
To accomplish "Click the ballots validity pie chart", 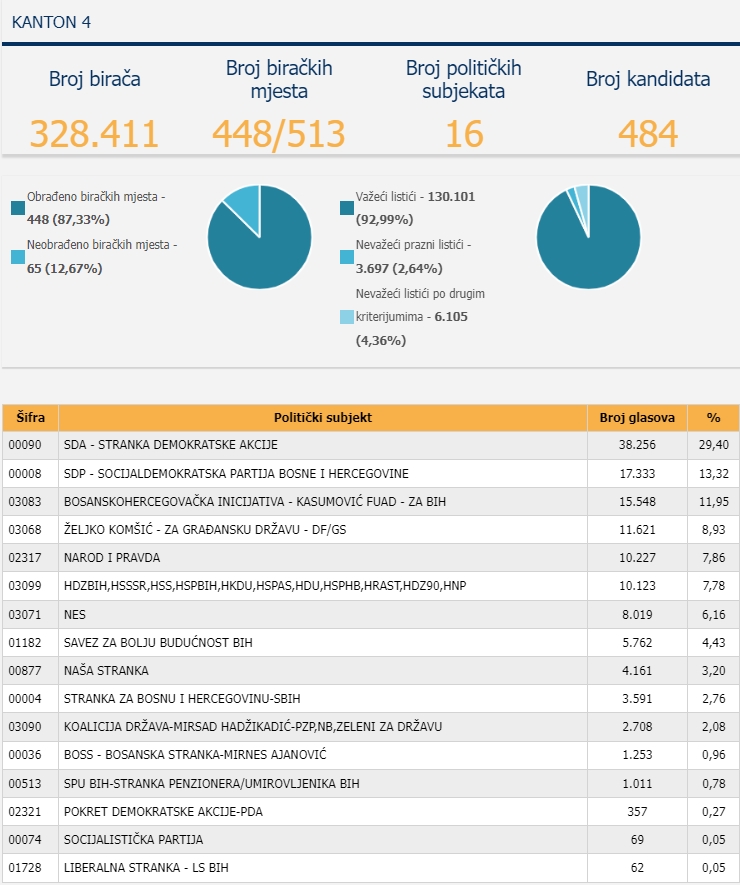I will [588, 238].
